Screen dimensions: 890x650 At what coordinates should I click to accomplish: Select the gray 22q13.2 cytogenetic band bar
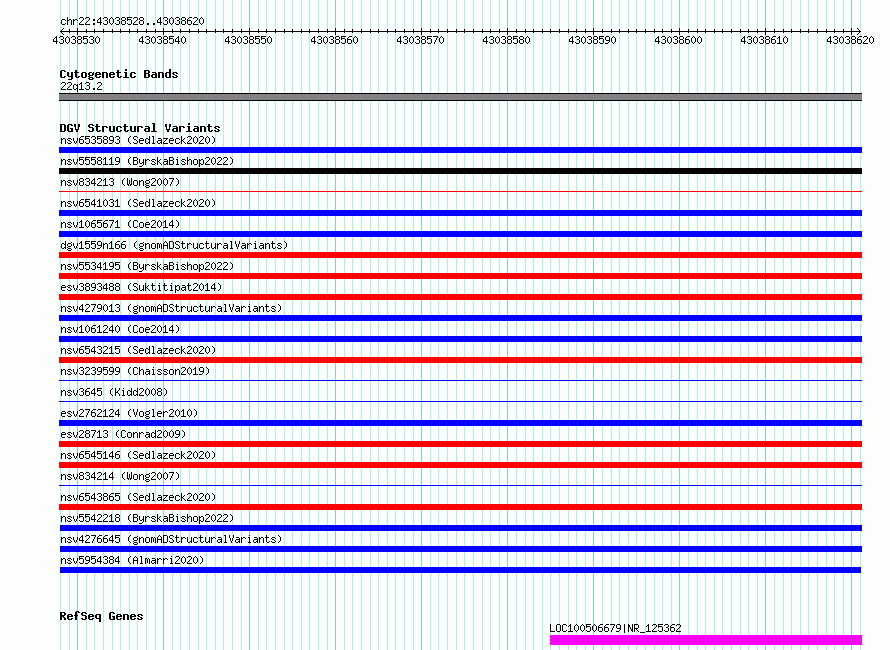(x=460, y=97)
